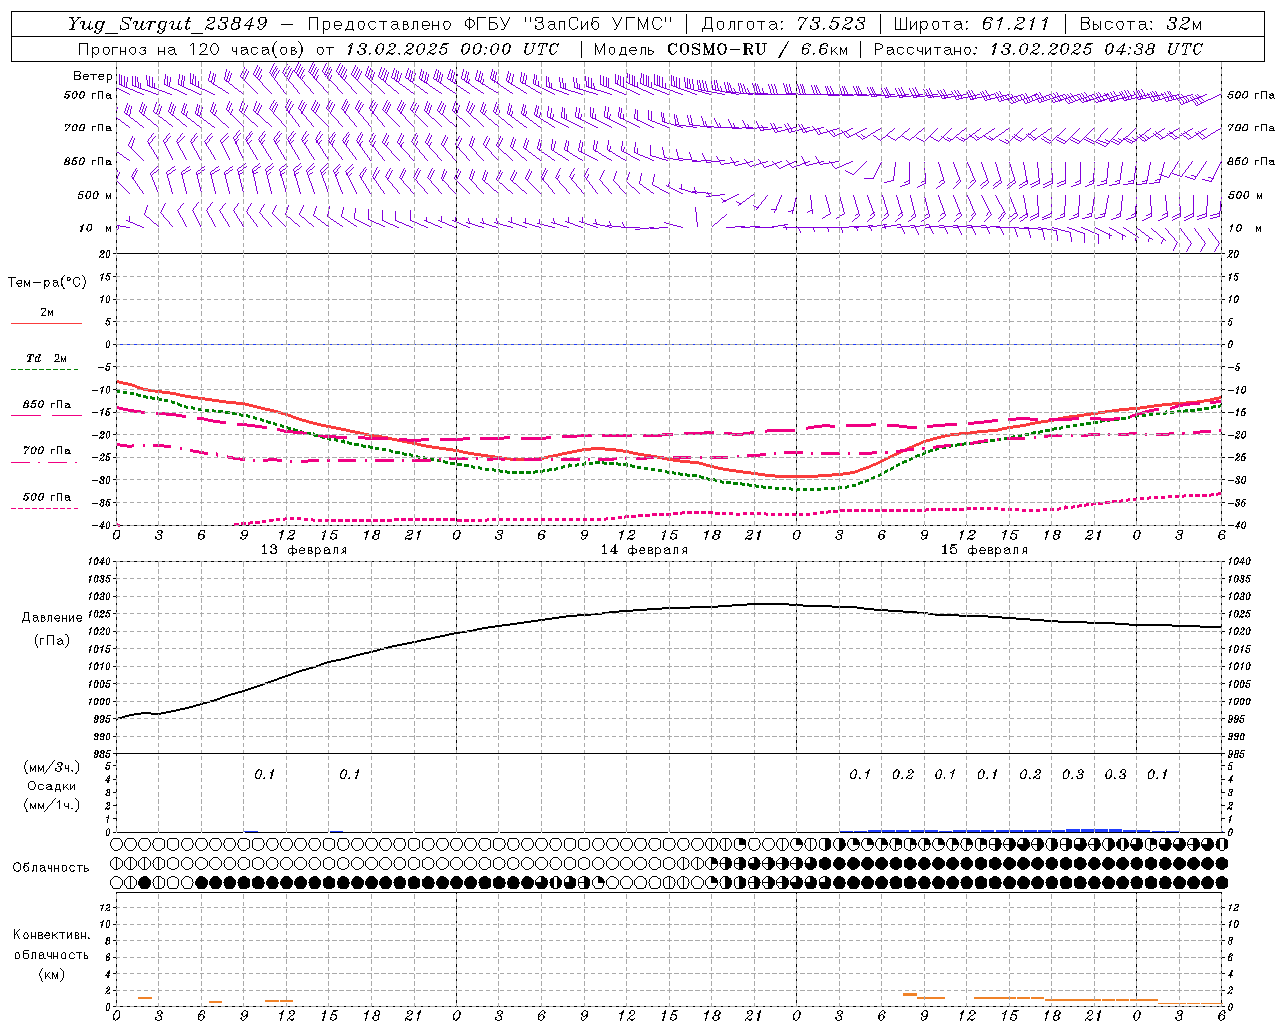Select the Высота: 32м header entry
Viewport: 1280px width, 1024px height.
(x=1141, y=24)
